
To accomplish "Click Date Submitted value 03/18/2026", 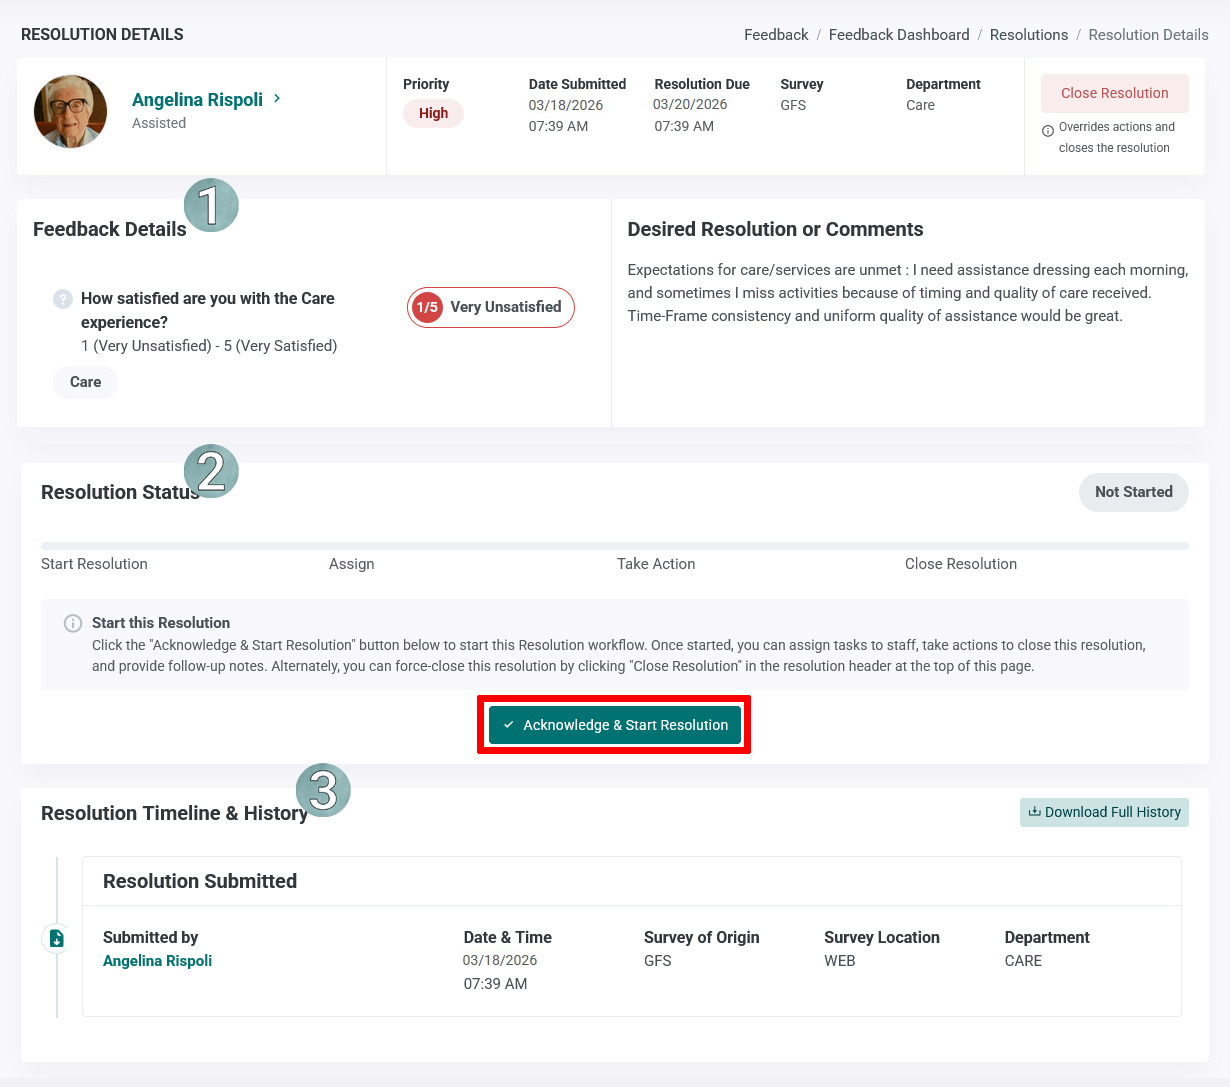I will click(566, 105).
